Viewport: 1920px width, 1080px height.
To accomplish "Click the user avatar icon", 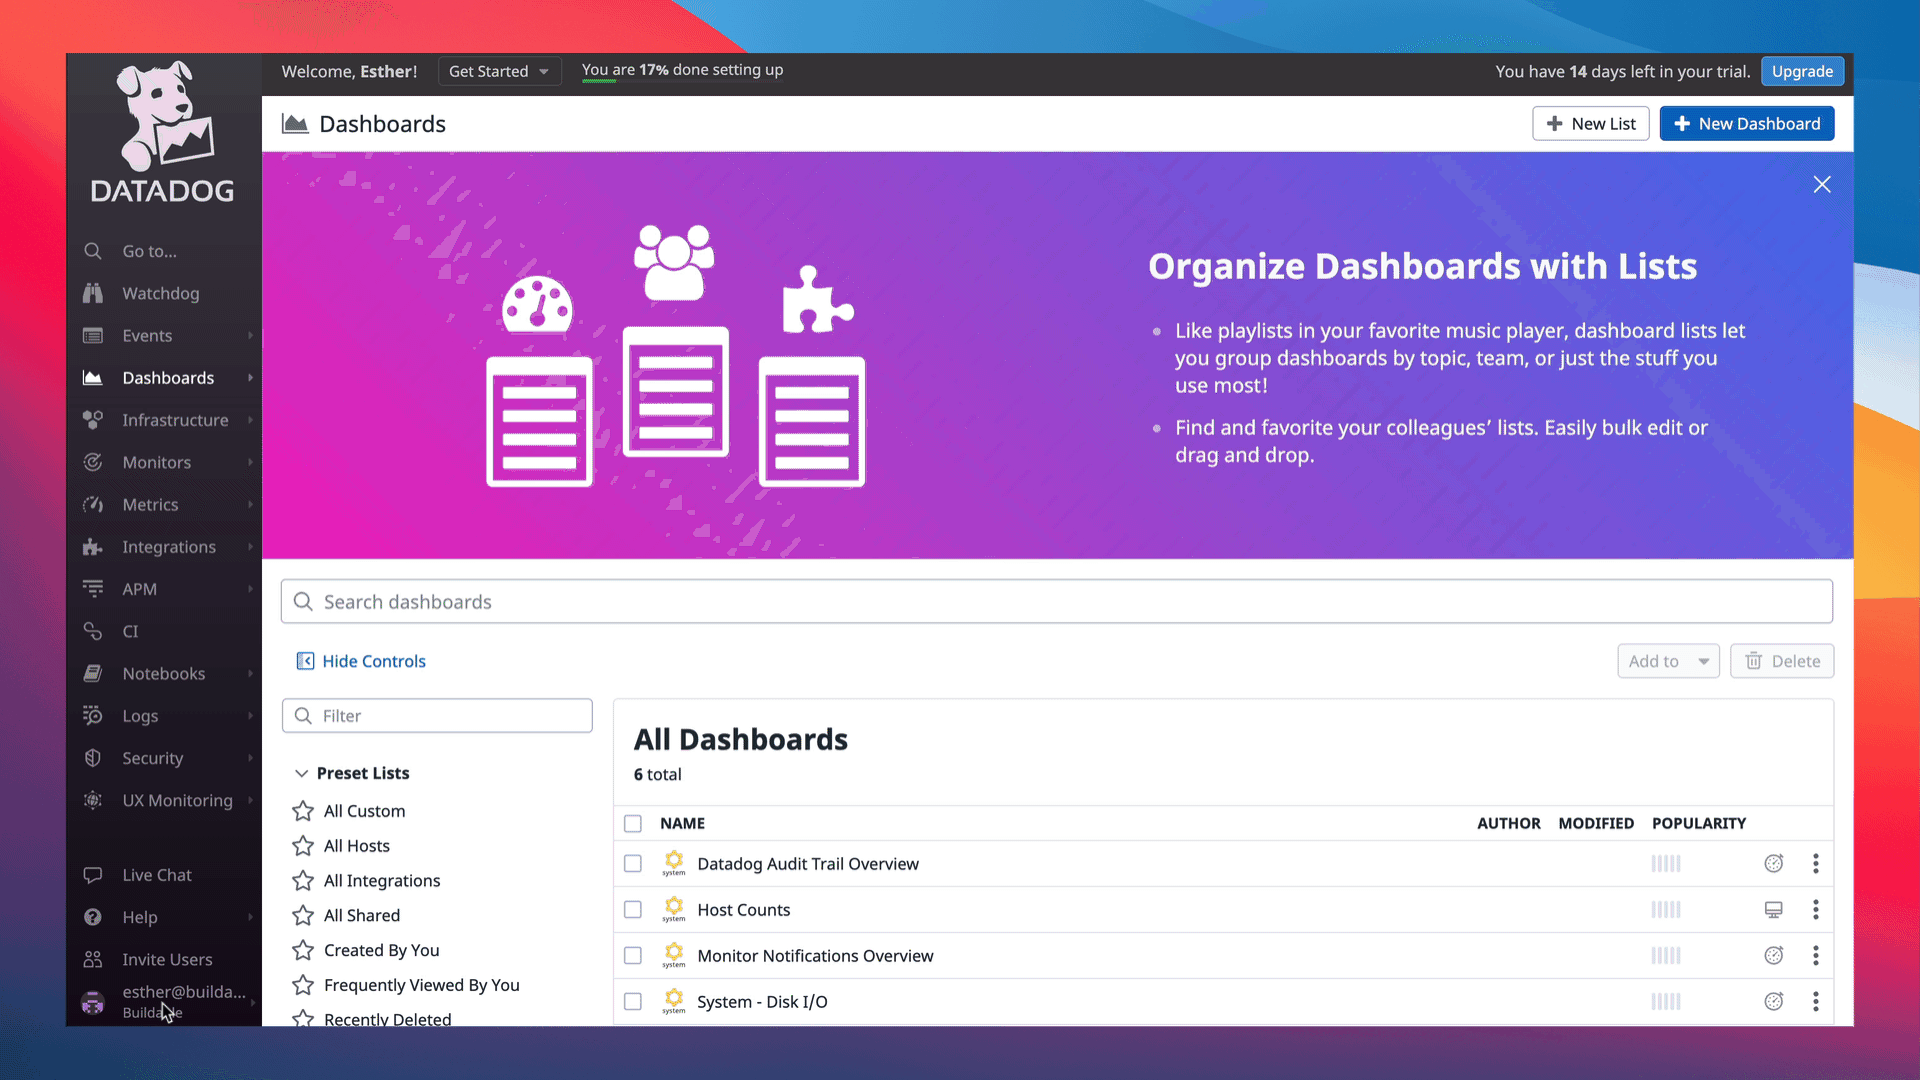I will point(93,1002).
